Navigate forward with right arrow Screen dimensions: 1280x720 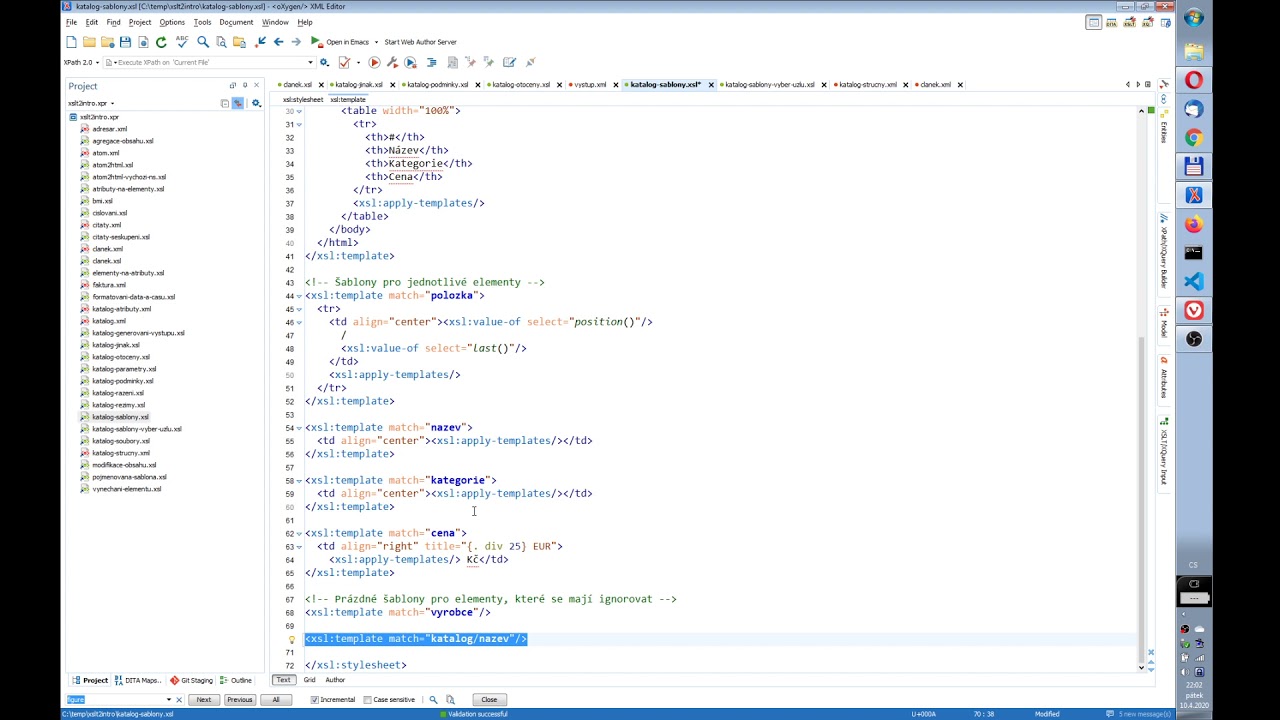pos(296,42)
